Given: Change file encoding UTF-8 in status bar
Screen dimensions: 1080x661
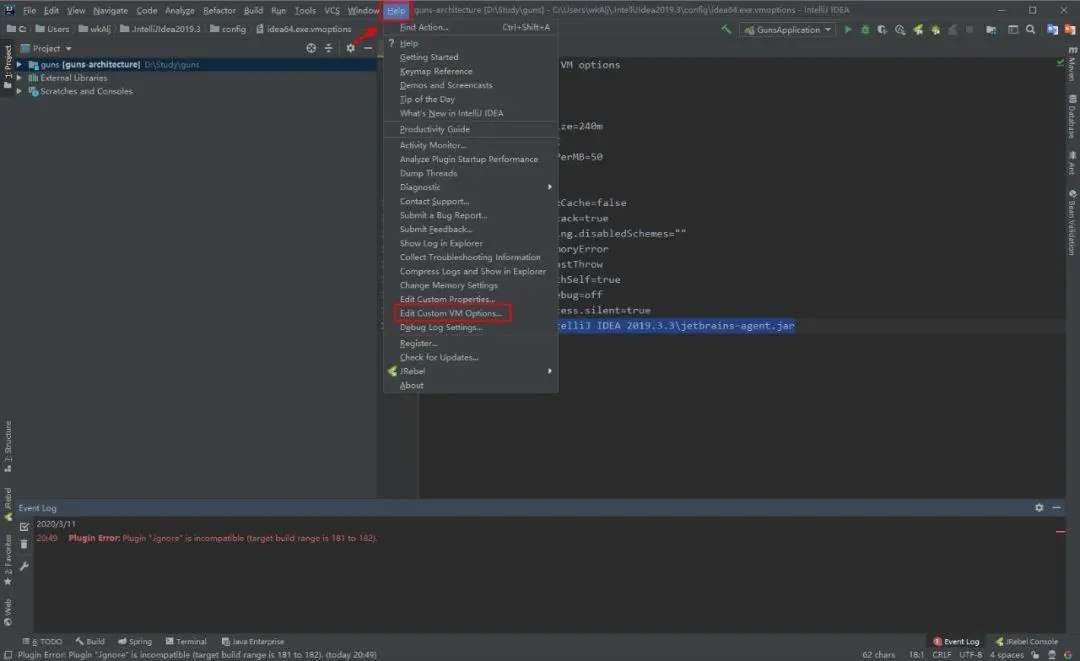Looking at the screenshot, I should click(970, 655).
